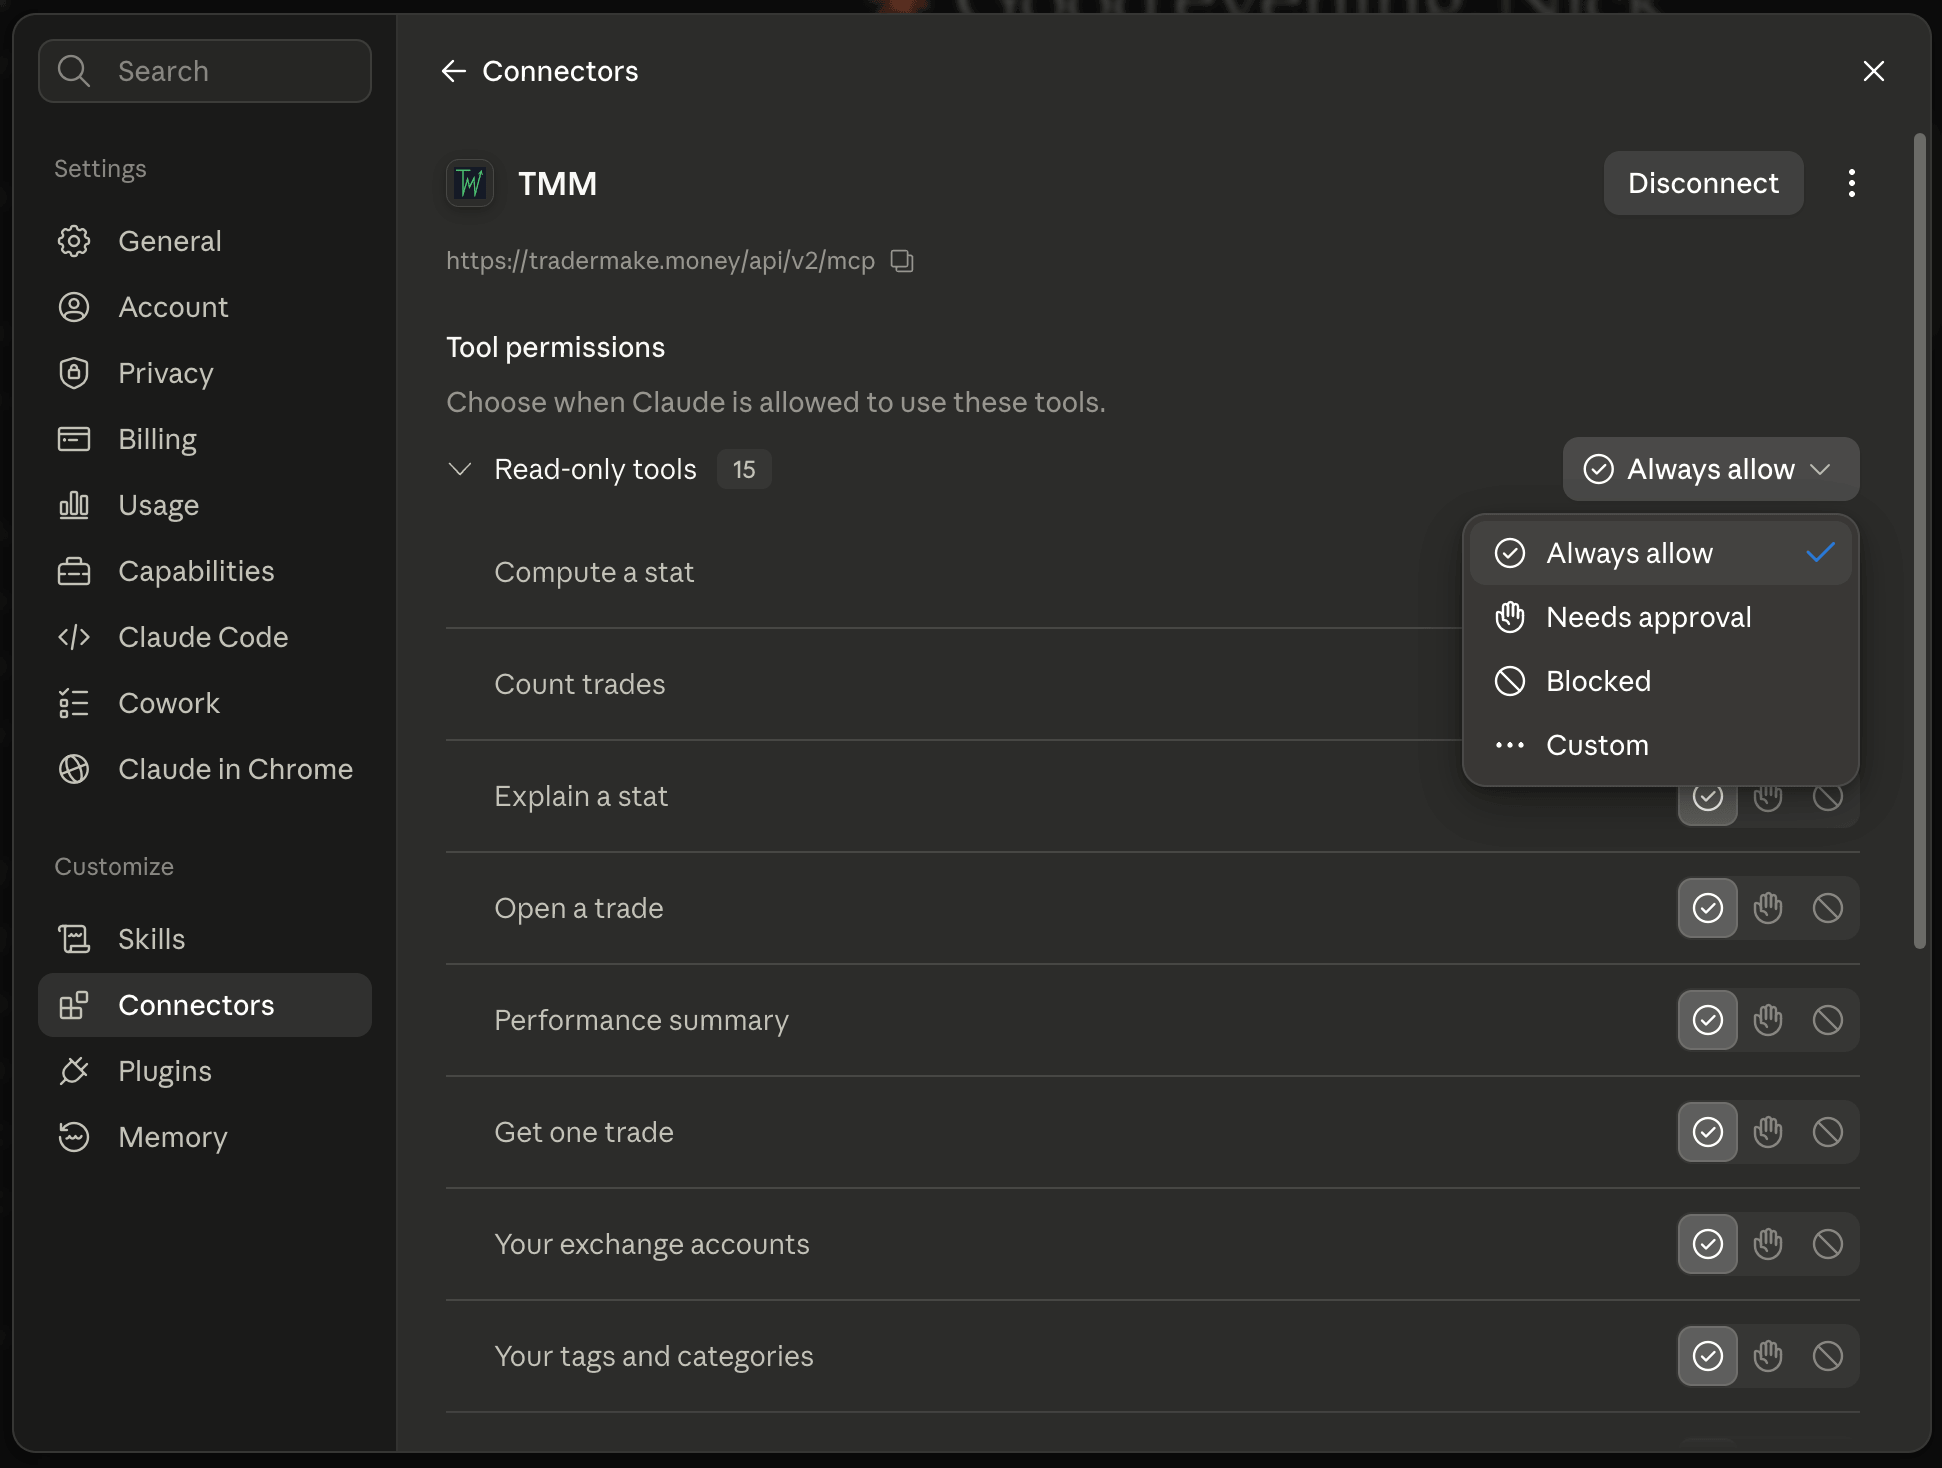The height and width of the screenshot is (1468, 1942).
Task: Set Your tags and categories to always allow
Action: pos(1708,1356)
